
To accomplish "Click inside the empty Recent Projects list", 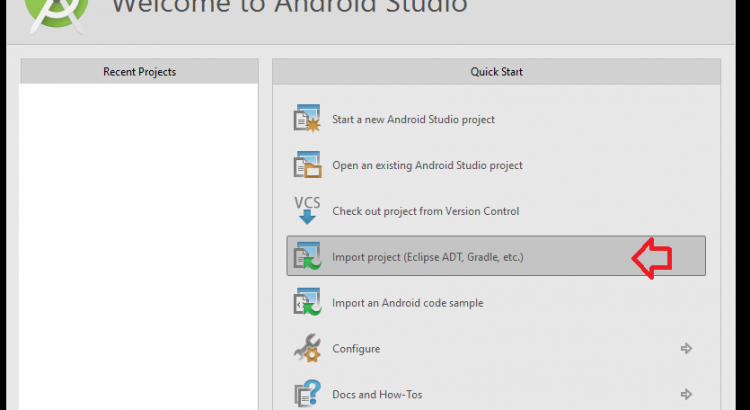I will (x=139, y=240).
